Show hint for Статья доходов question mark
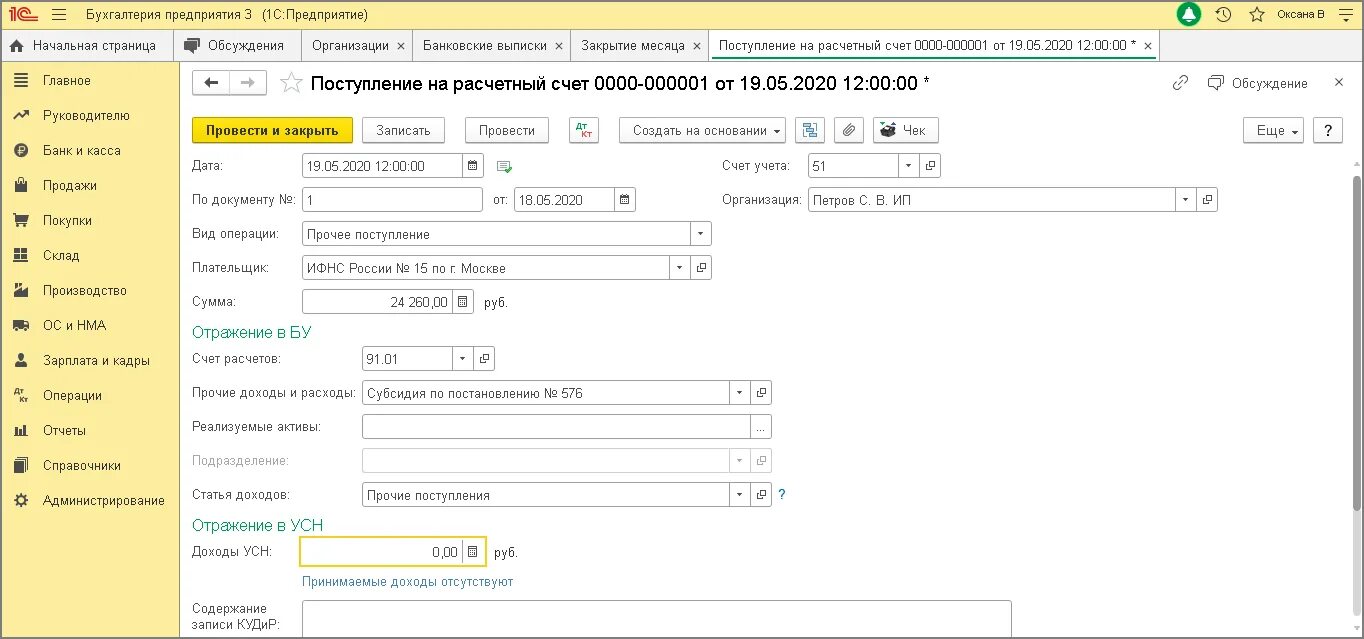Screen dimensions: 1364x639 pos(782,495)
